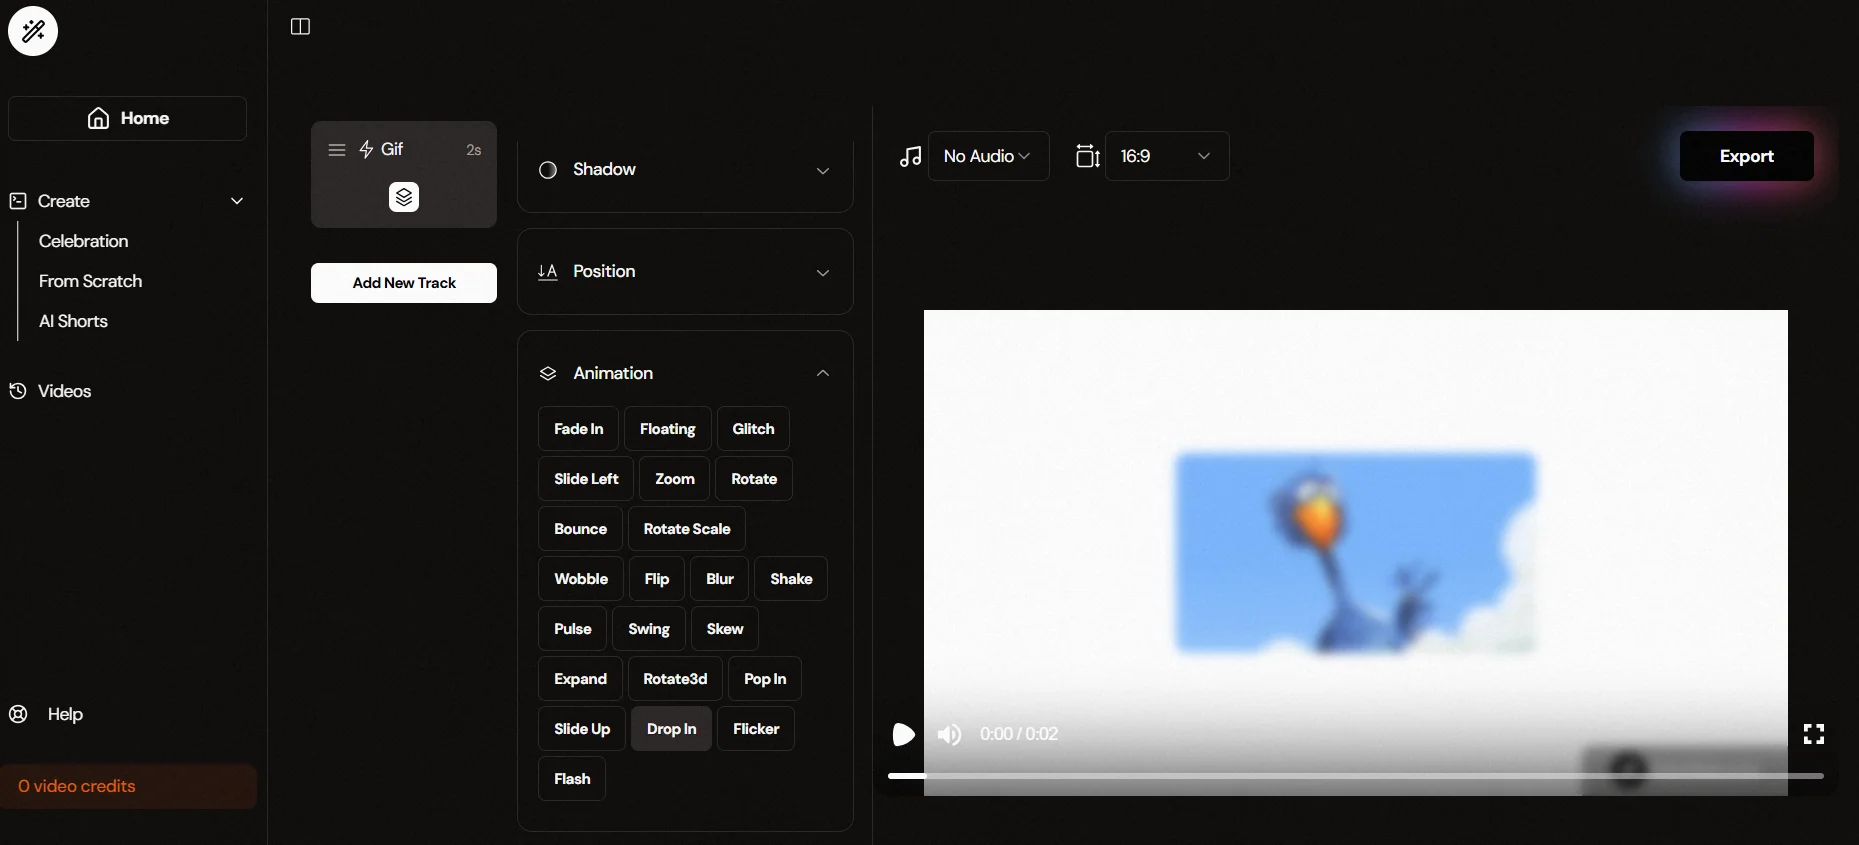Toggle the sidebar panel icon
The height and width of the screenshot is (845, 1859).
(300, 27)
